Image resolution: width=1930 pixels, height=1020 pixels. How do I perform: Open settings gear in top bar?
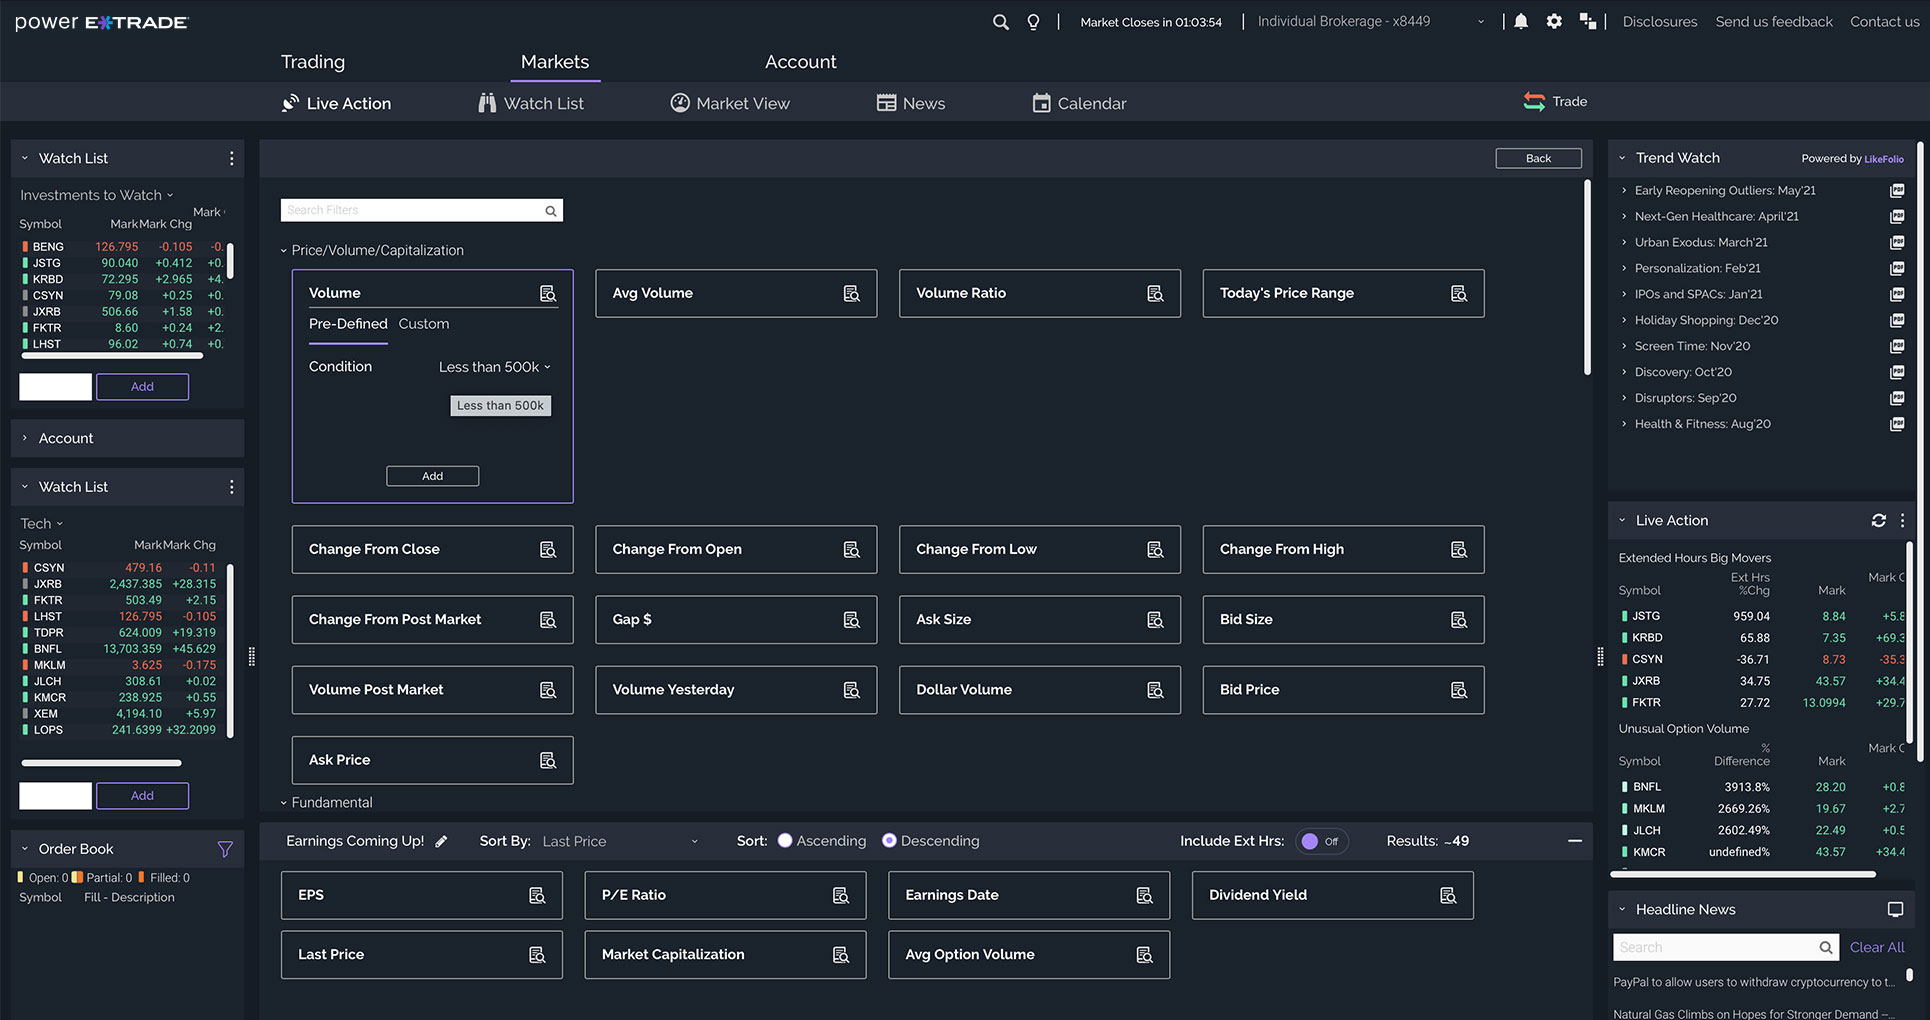point(1554,22)
